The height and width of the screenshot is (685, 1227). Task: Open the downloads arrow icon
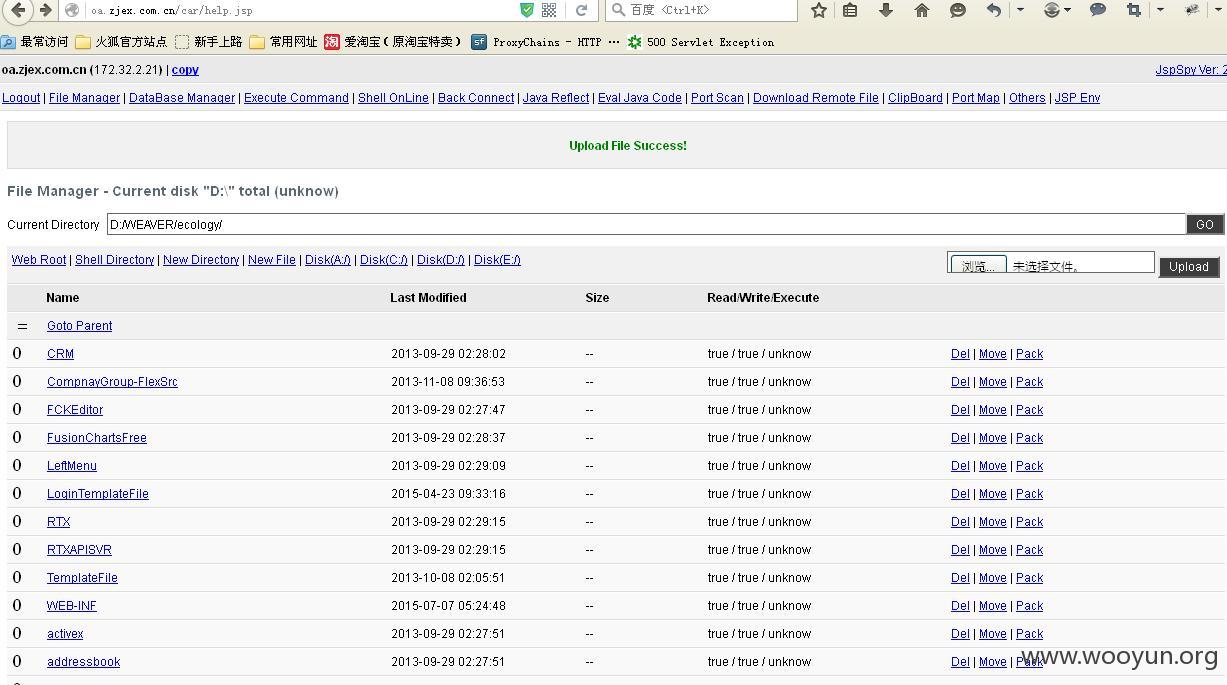[x=886, y=10]
